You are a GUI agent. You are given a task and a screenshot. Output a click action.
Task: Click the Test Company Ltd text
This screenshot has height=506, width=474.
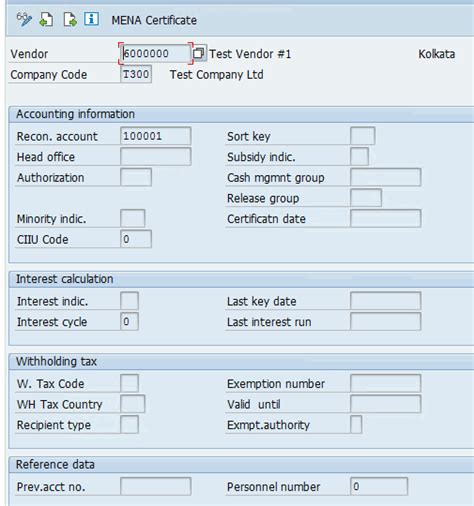click(217, 75)
